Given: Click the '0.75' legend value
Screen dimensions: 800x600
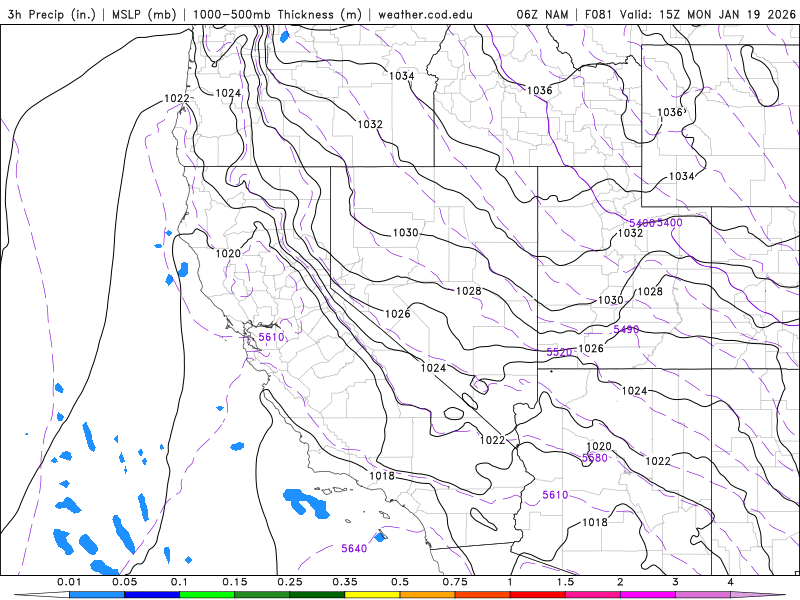Looking at the screenshot, I should pos(455,582).
